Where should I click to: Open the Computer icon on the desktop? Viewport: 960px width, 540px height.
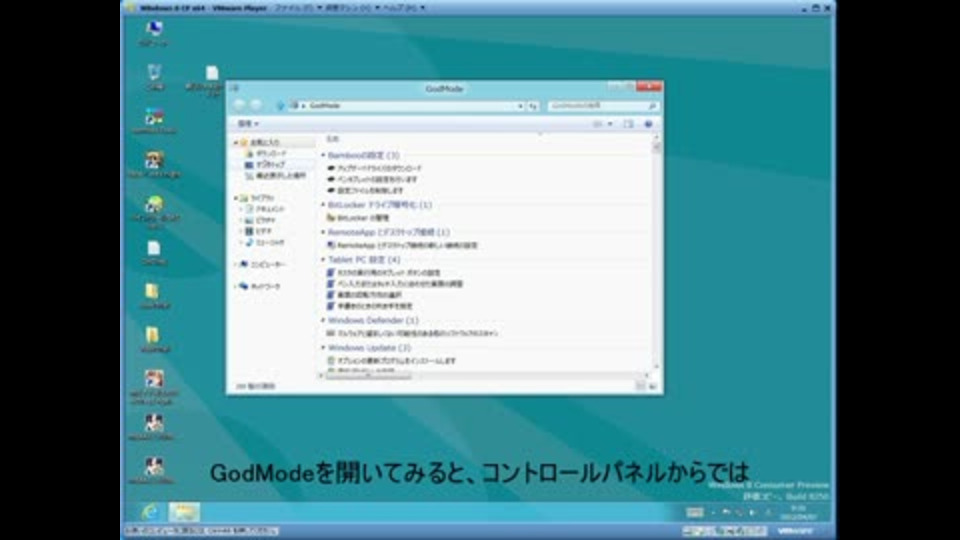coord(154,33)
